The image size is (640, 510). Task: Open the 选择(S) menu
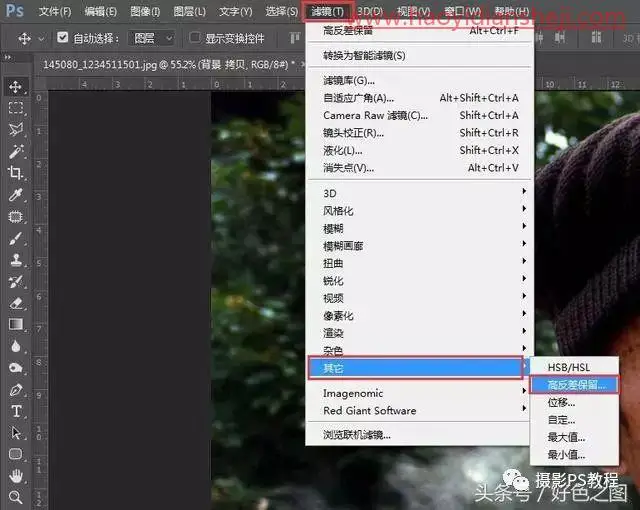[x=282, y=11]
